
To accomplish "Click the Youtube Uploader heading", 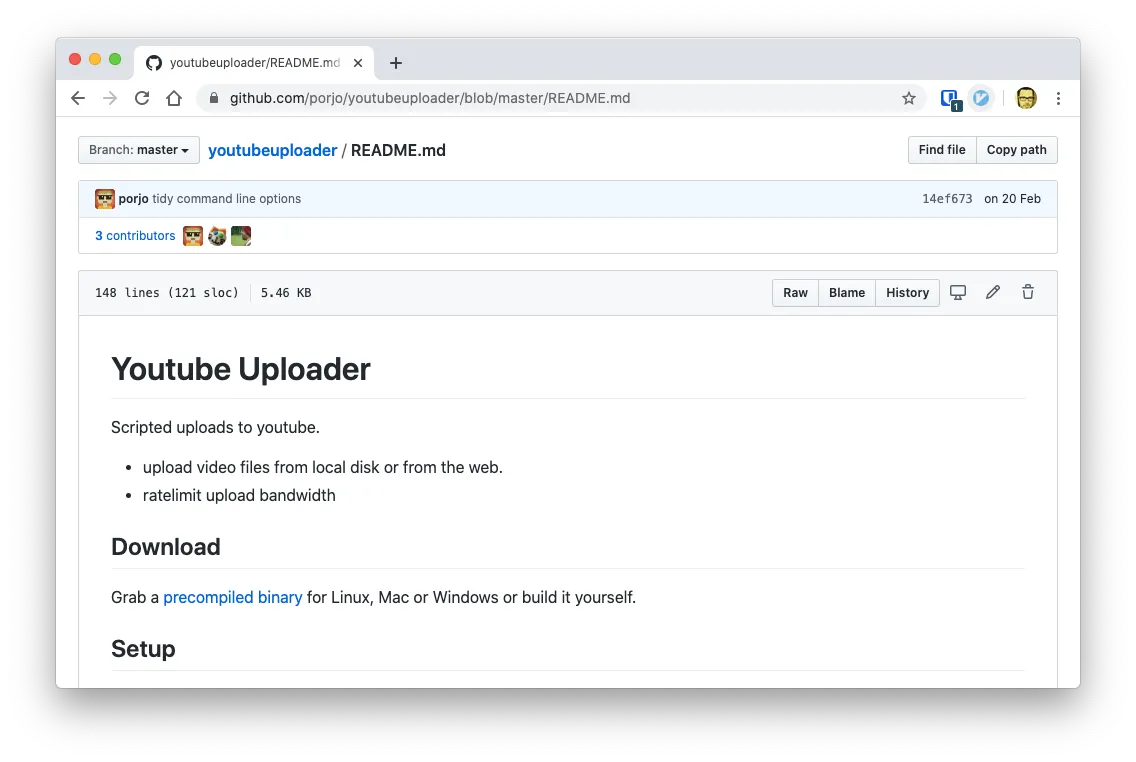I will tap(241, 369).
